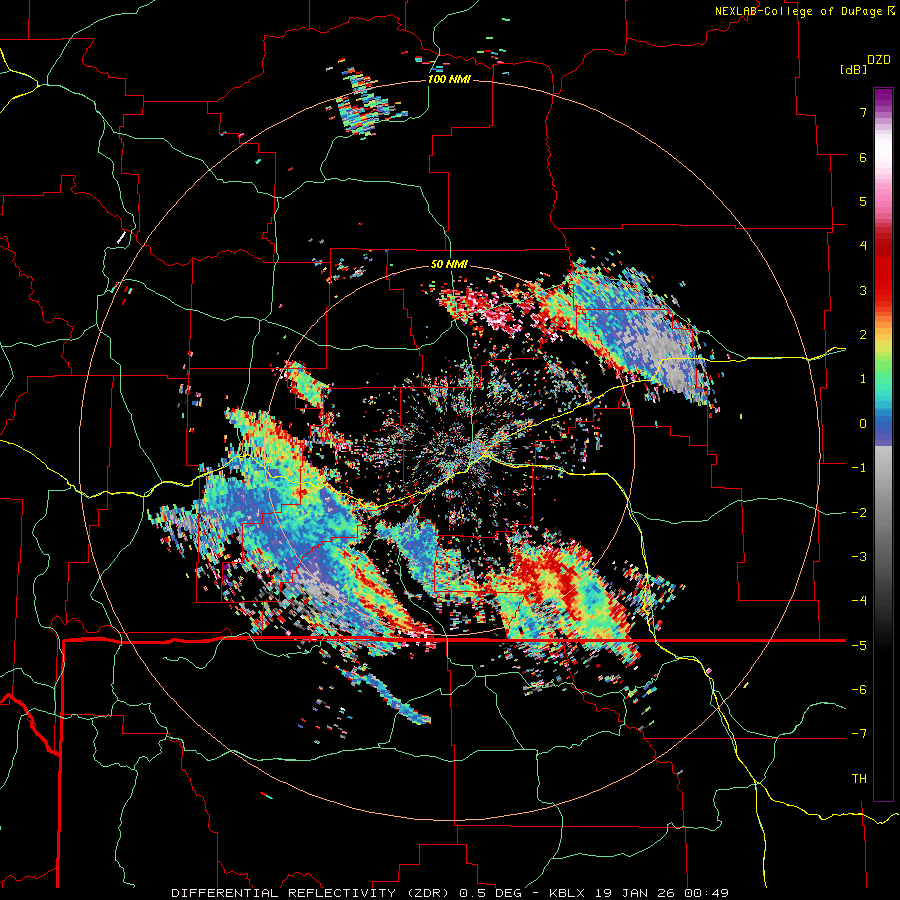Click the 0 scale value
The width and height of the screenshot is (900, 900).
(x=863, y=424)
